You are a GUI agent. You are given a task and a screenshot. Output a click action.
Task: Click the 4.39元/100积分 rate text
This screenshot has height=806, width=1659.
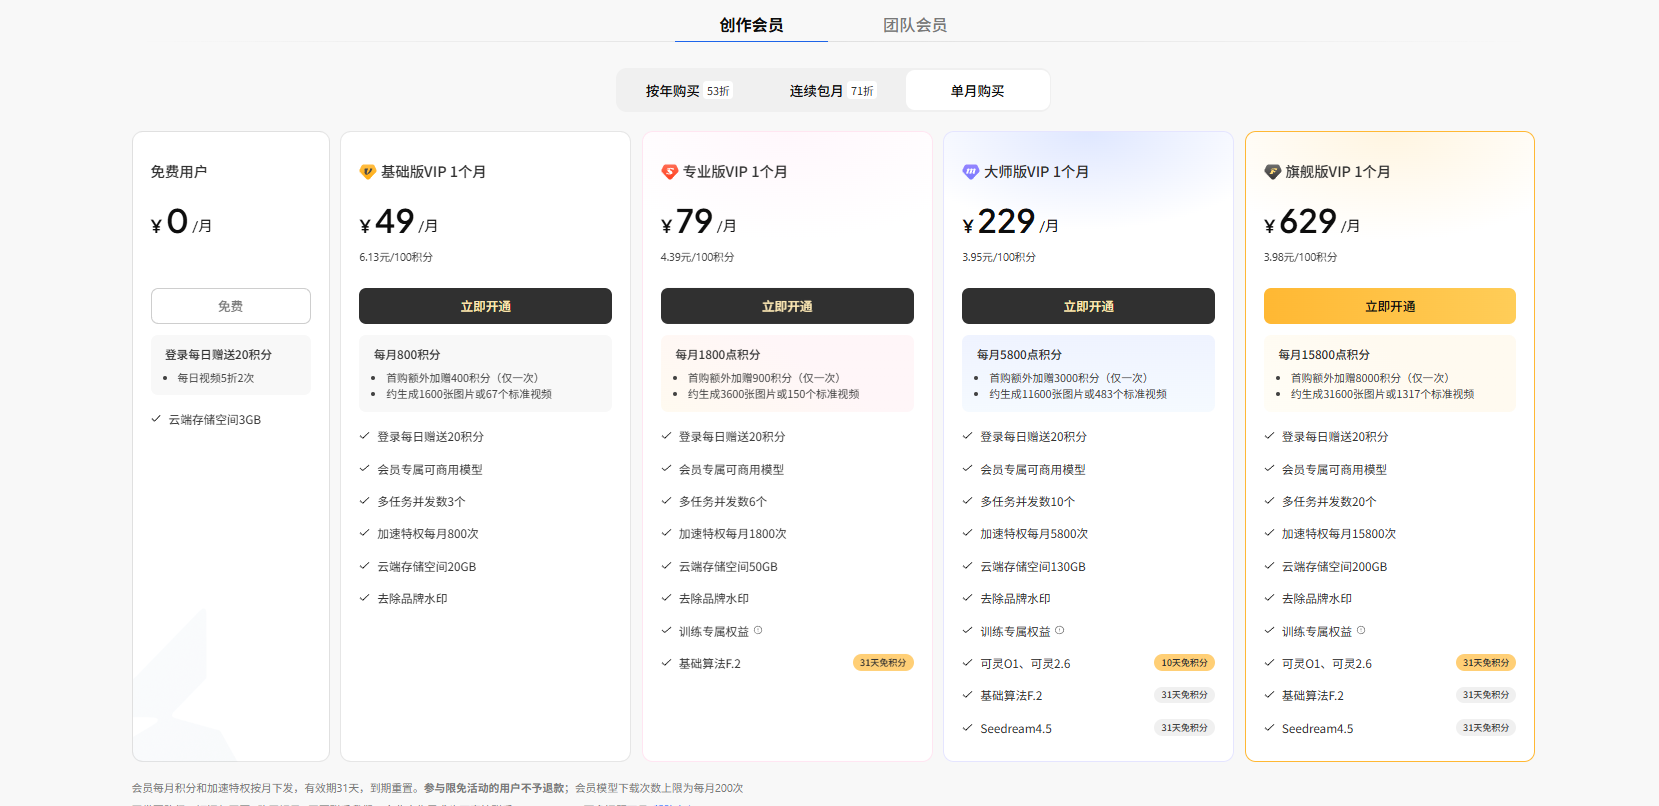[x=698, y=257]
